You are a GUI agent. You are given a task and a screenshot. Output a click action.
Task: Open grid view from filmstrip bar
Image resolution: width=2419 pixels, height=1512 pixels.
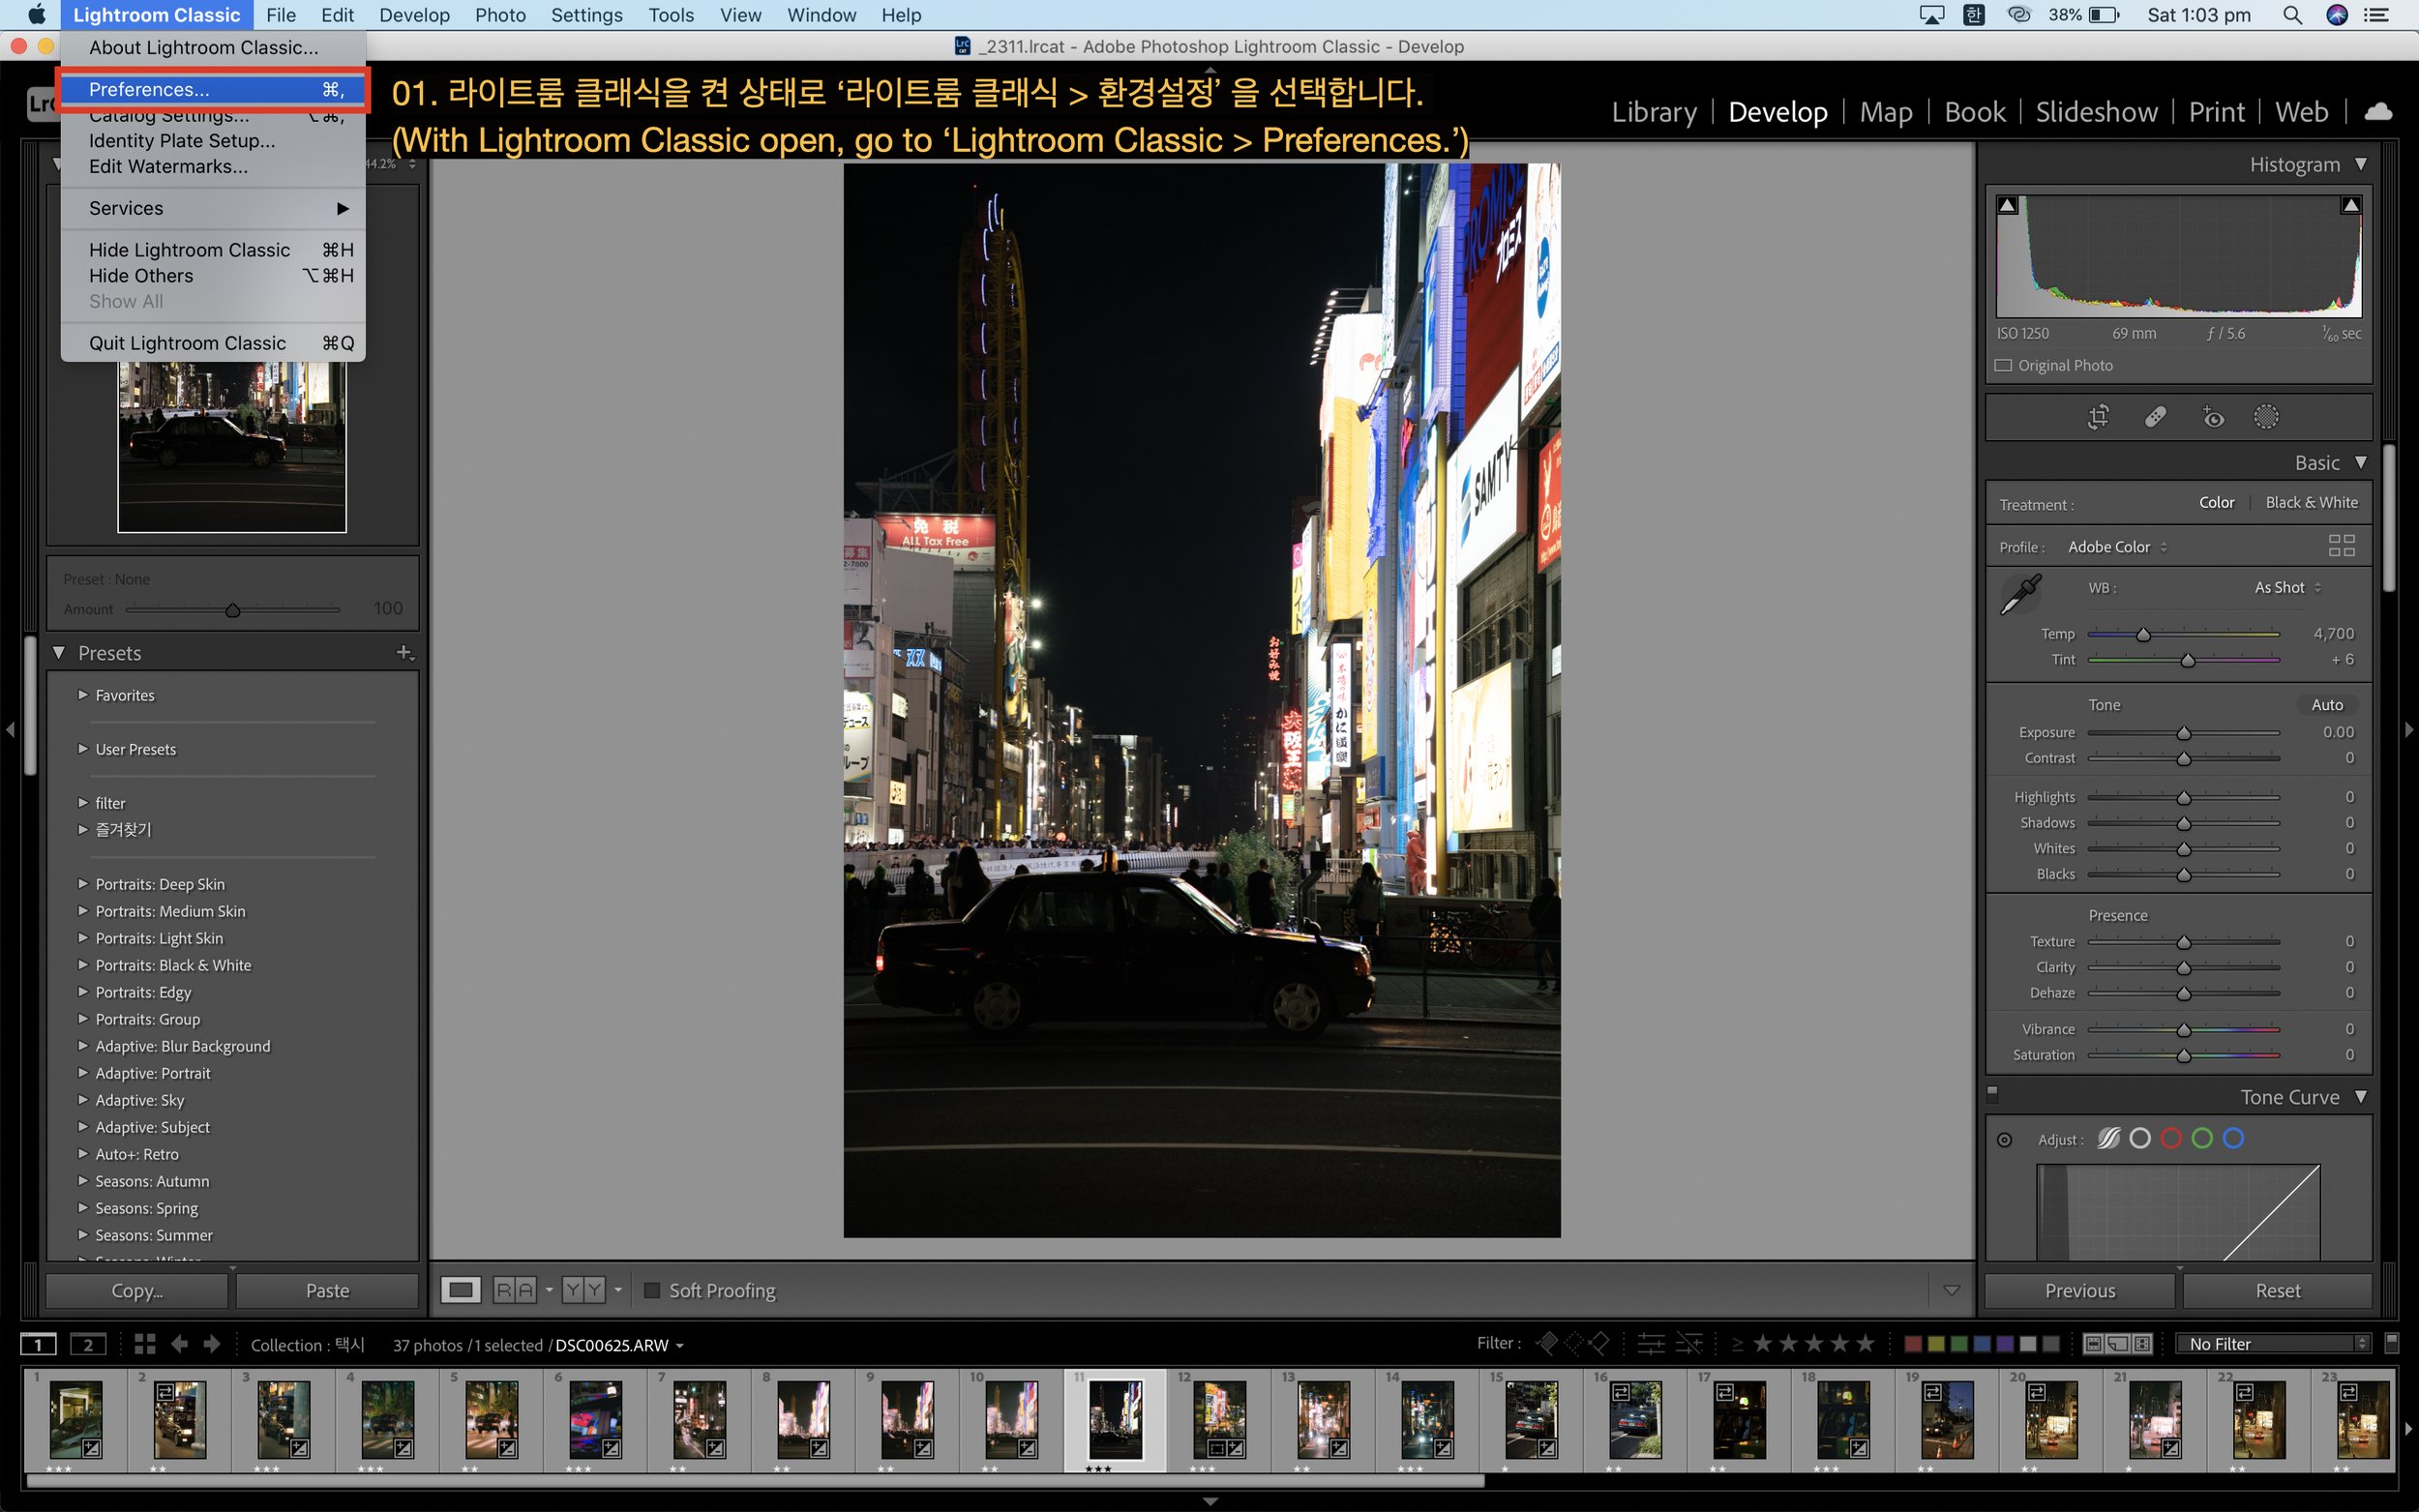[144, 1344]
